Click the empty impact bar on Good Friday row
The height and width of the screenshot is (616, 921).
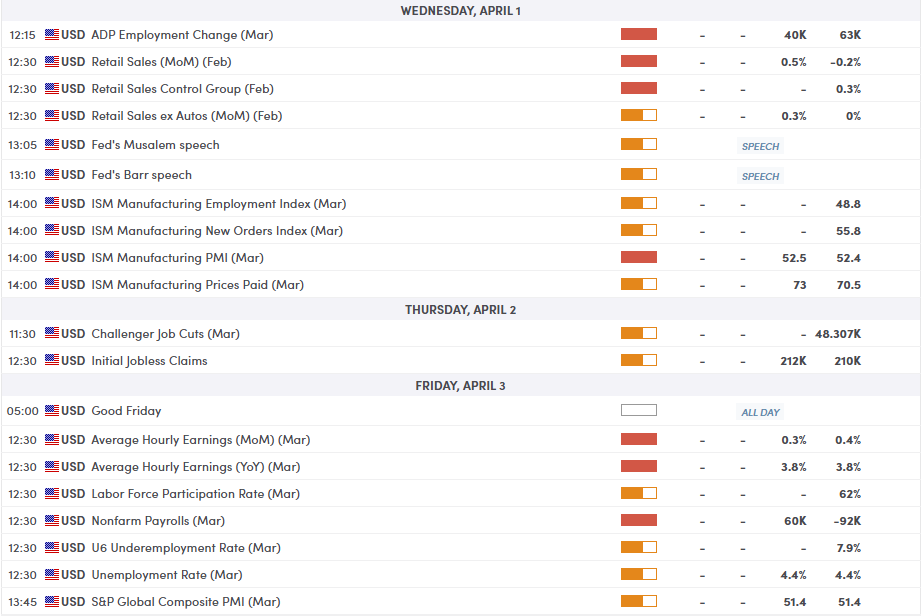638,410
